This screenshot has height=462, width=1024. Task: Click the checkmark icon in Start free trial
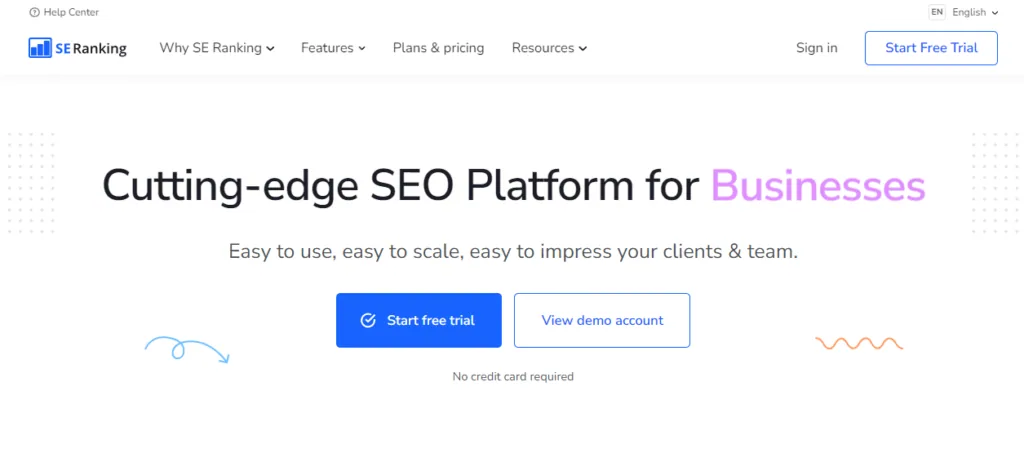[368, 320]
